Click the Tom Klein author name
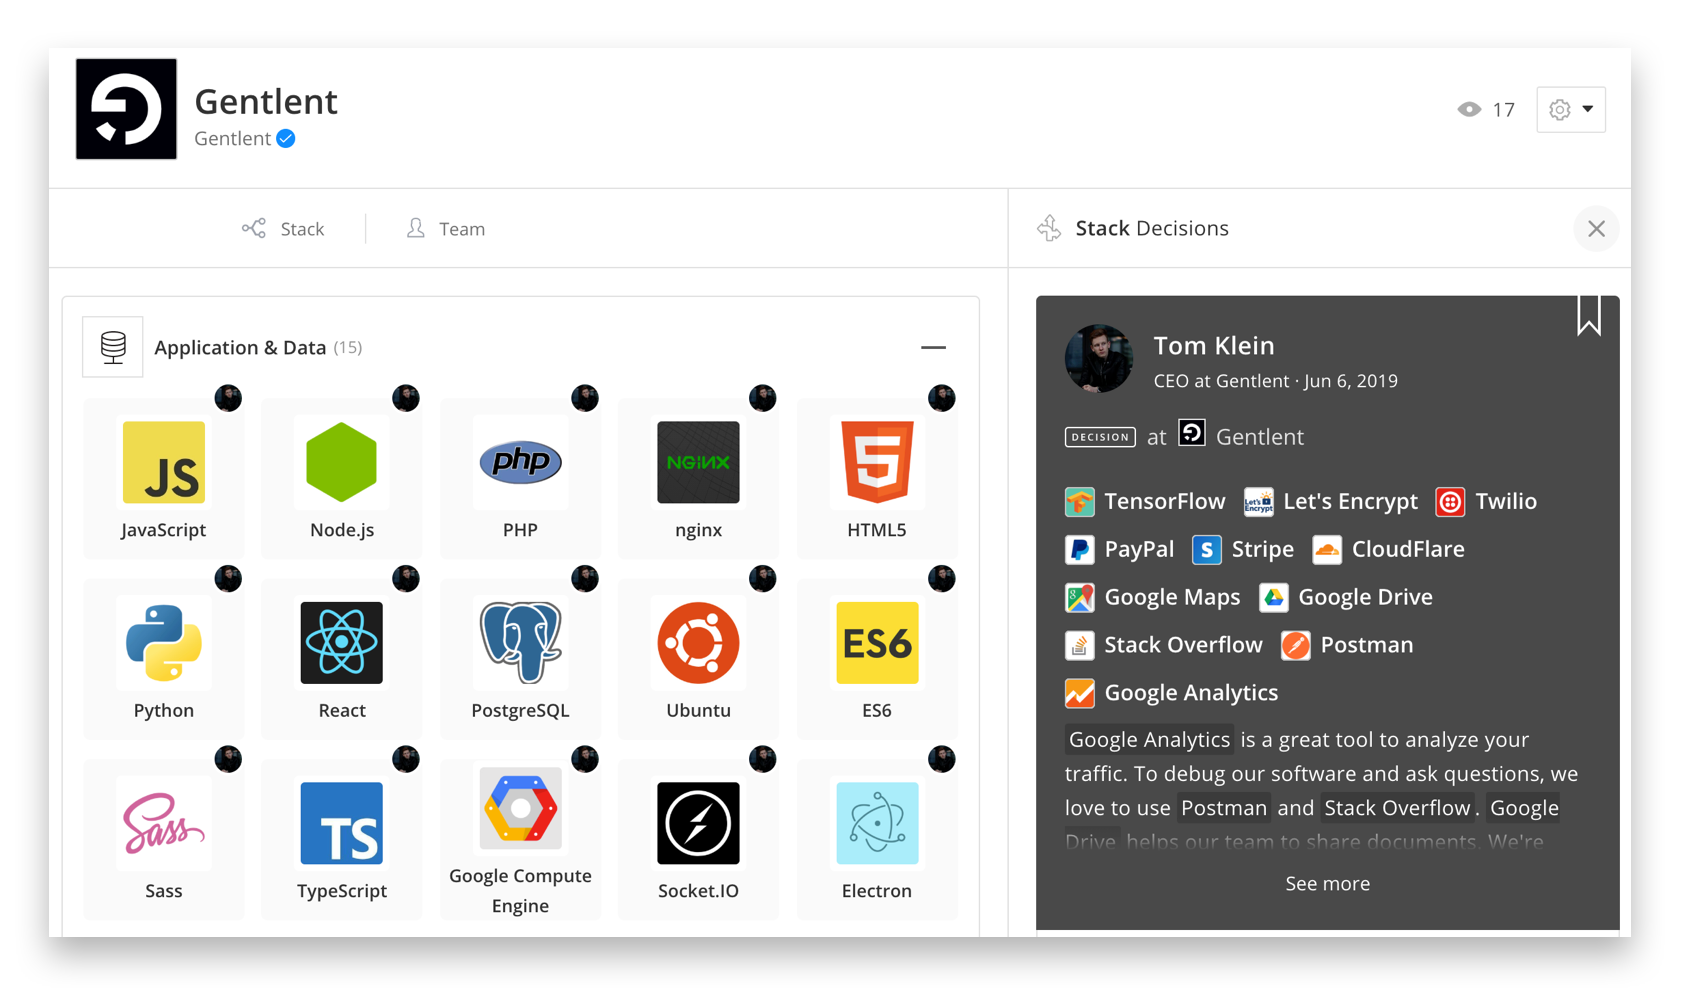Image resolution: width=1688 pixels, height=1008 pixels. click(x=1214, y=345)
